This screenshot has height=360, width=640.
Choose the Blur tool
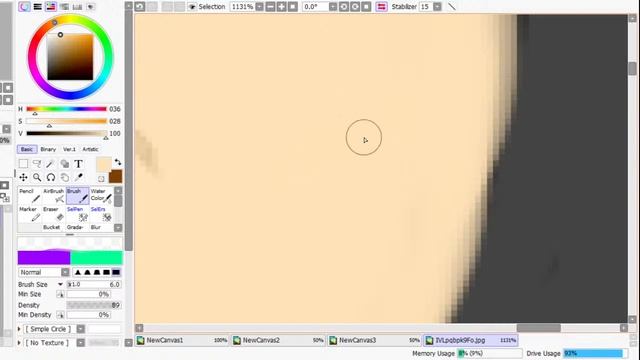101,227
